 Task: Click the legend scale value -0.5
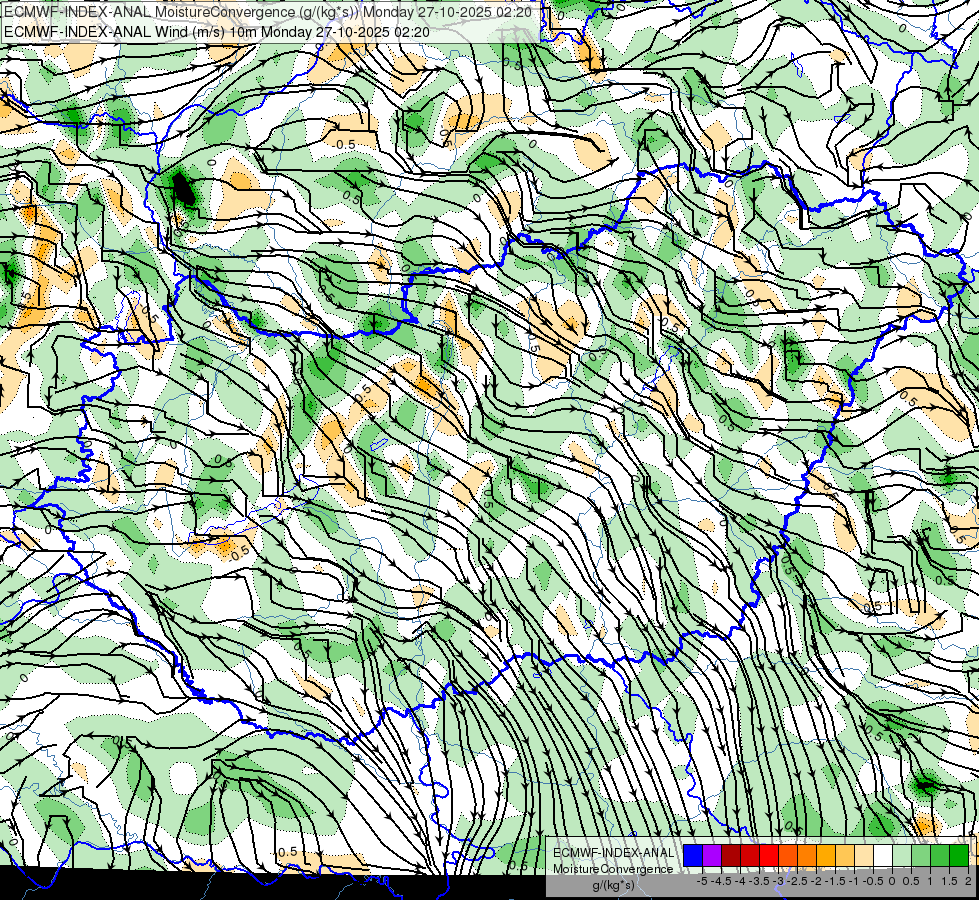tap(873, 881)
